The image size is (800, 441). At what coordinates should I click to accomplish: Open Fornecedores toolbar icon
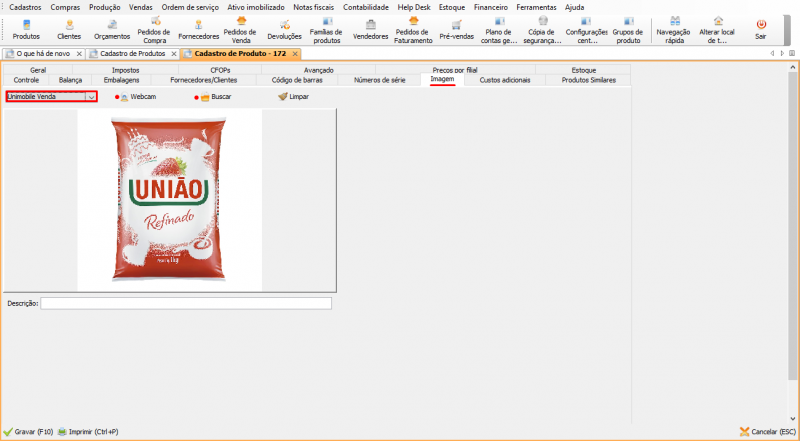click(x=198, y=30)
